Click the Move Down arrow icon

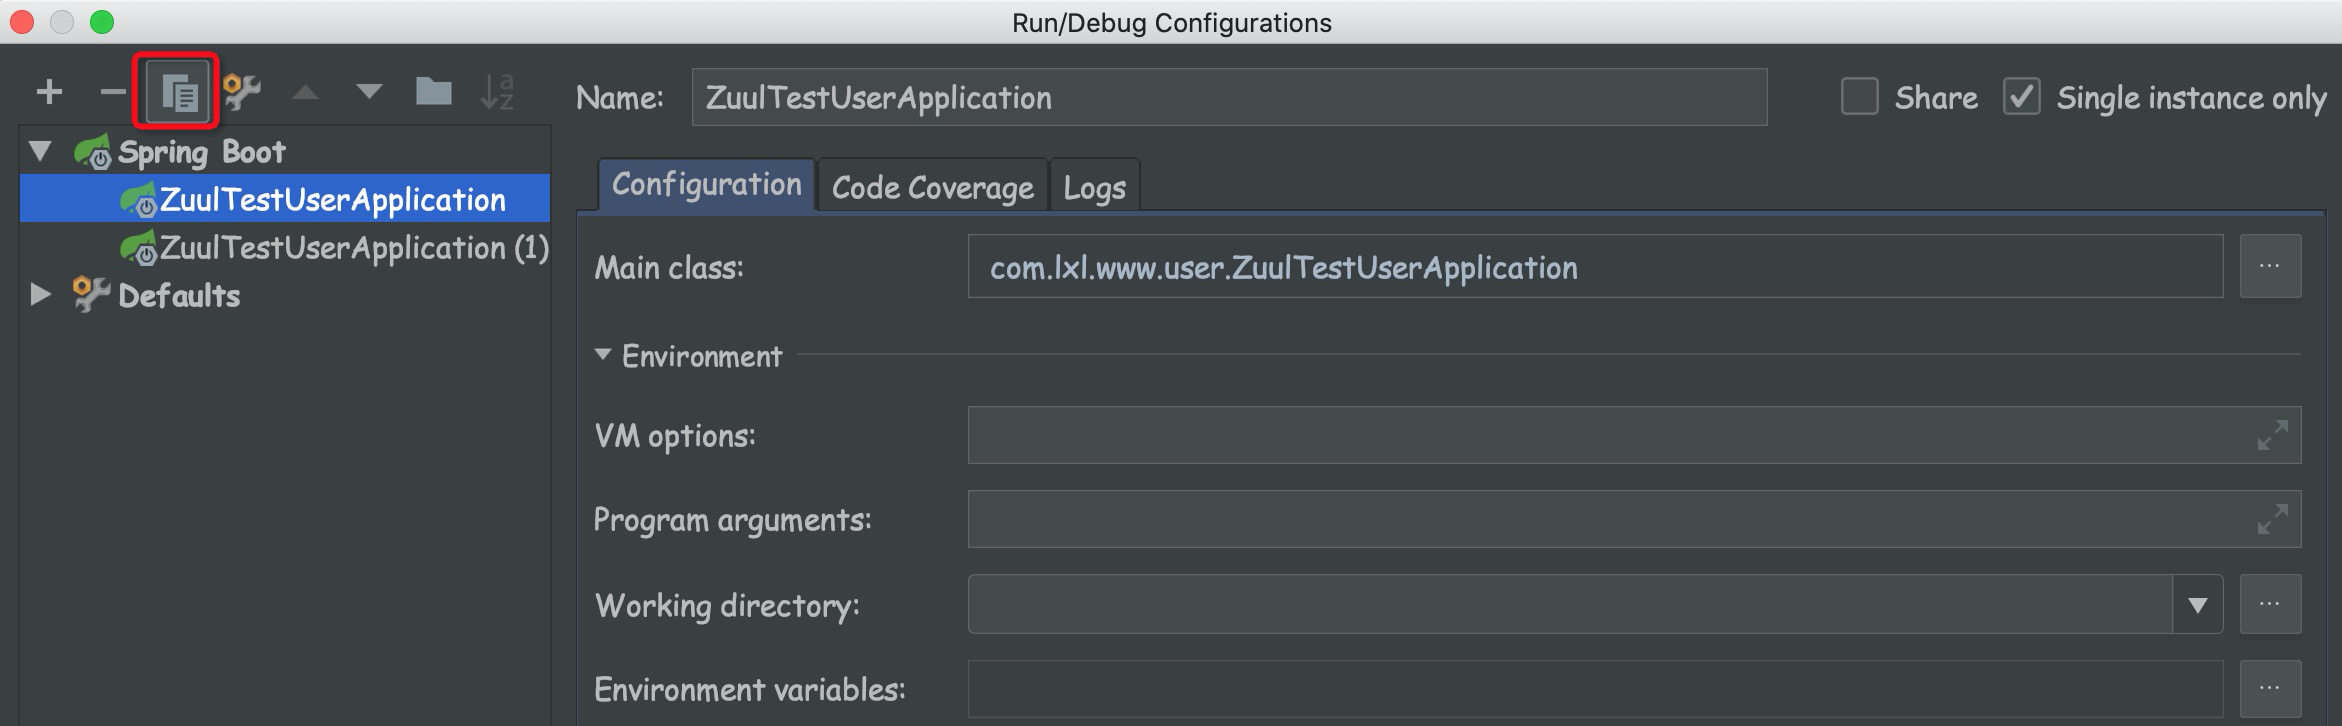[369, 93]
